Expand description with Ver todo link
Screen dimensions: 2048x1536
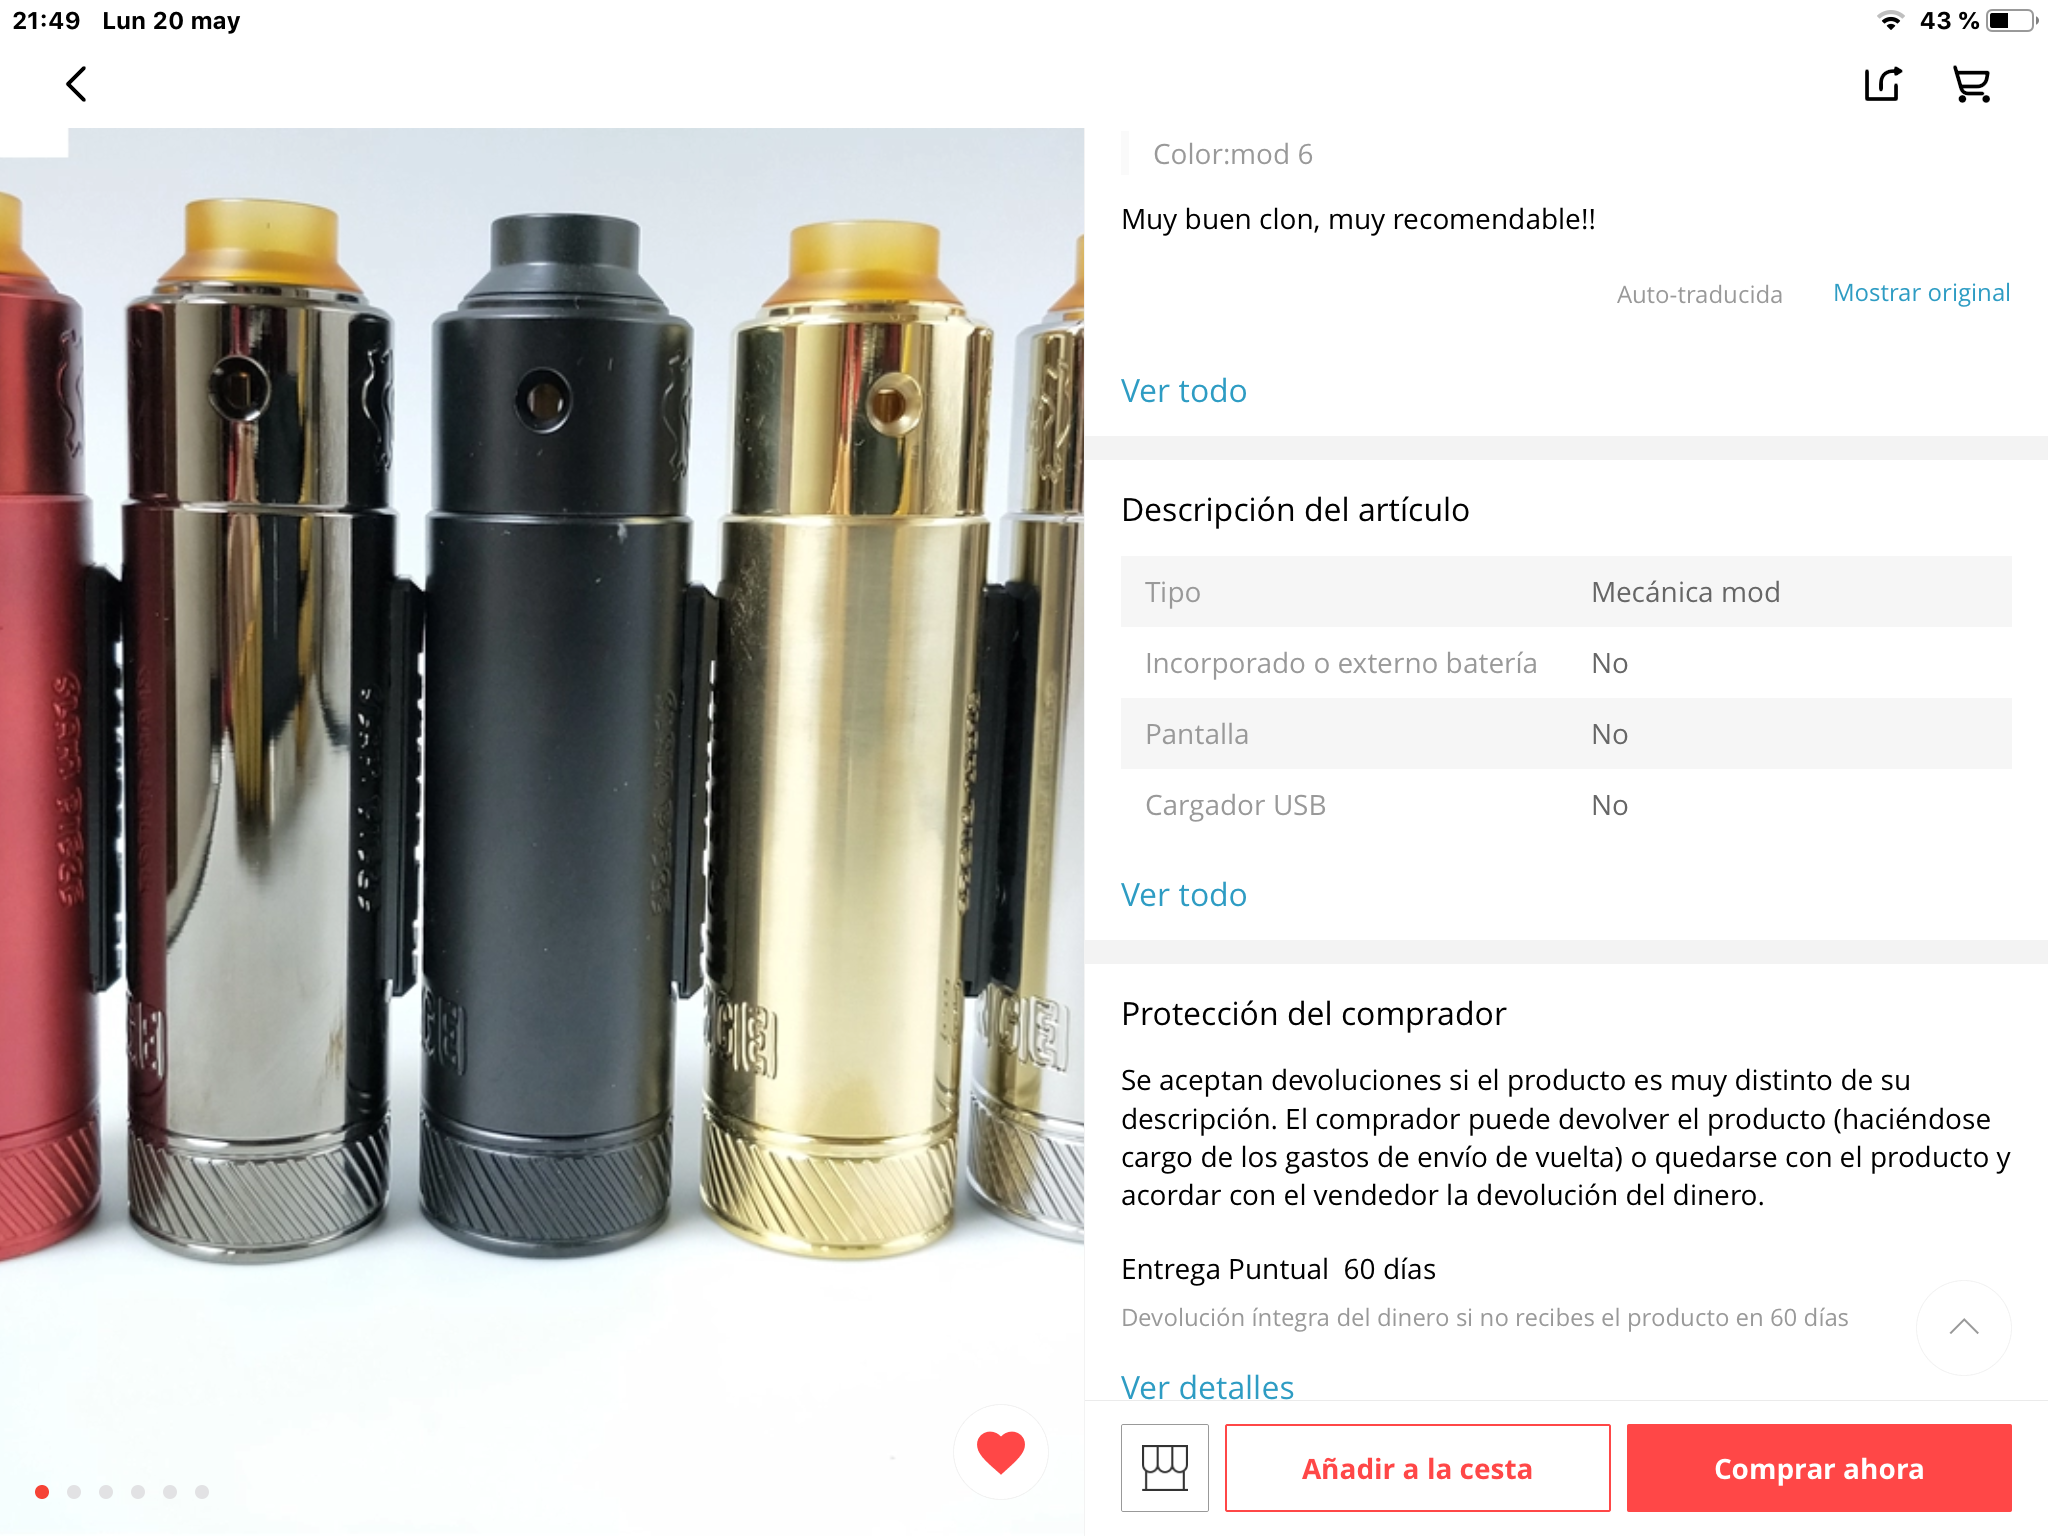(1184, 895)
